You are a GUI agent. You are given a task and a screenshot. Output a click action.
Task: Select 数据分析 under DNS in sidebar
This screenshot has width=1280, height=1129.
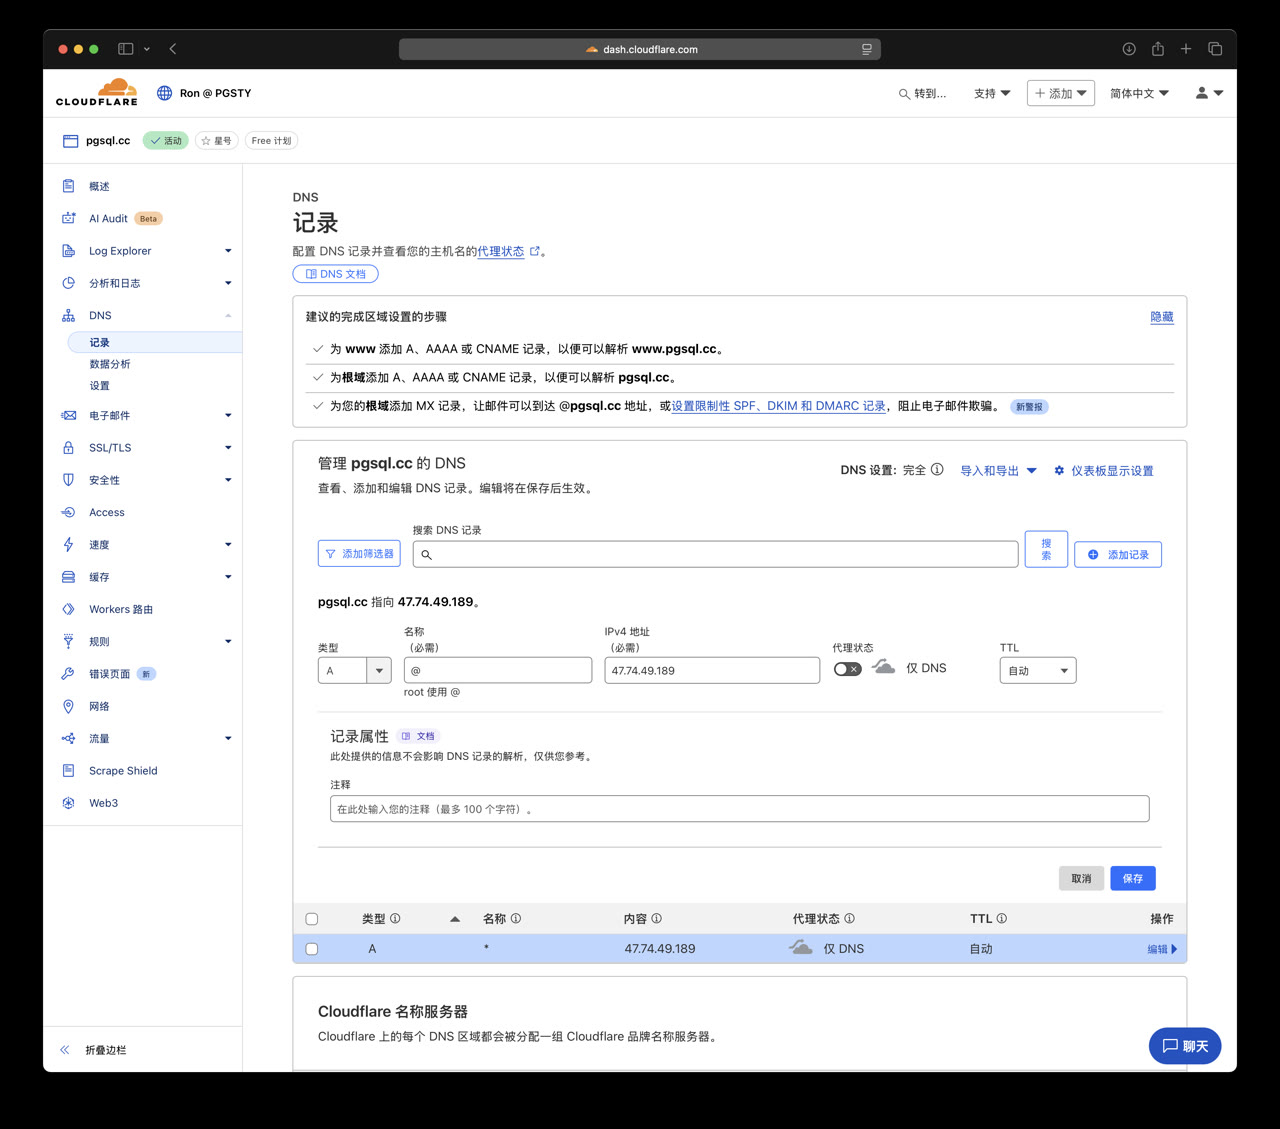pos(110,364)
